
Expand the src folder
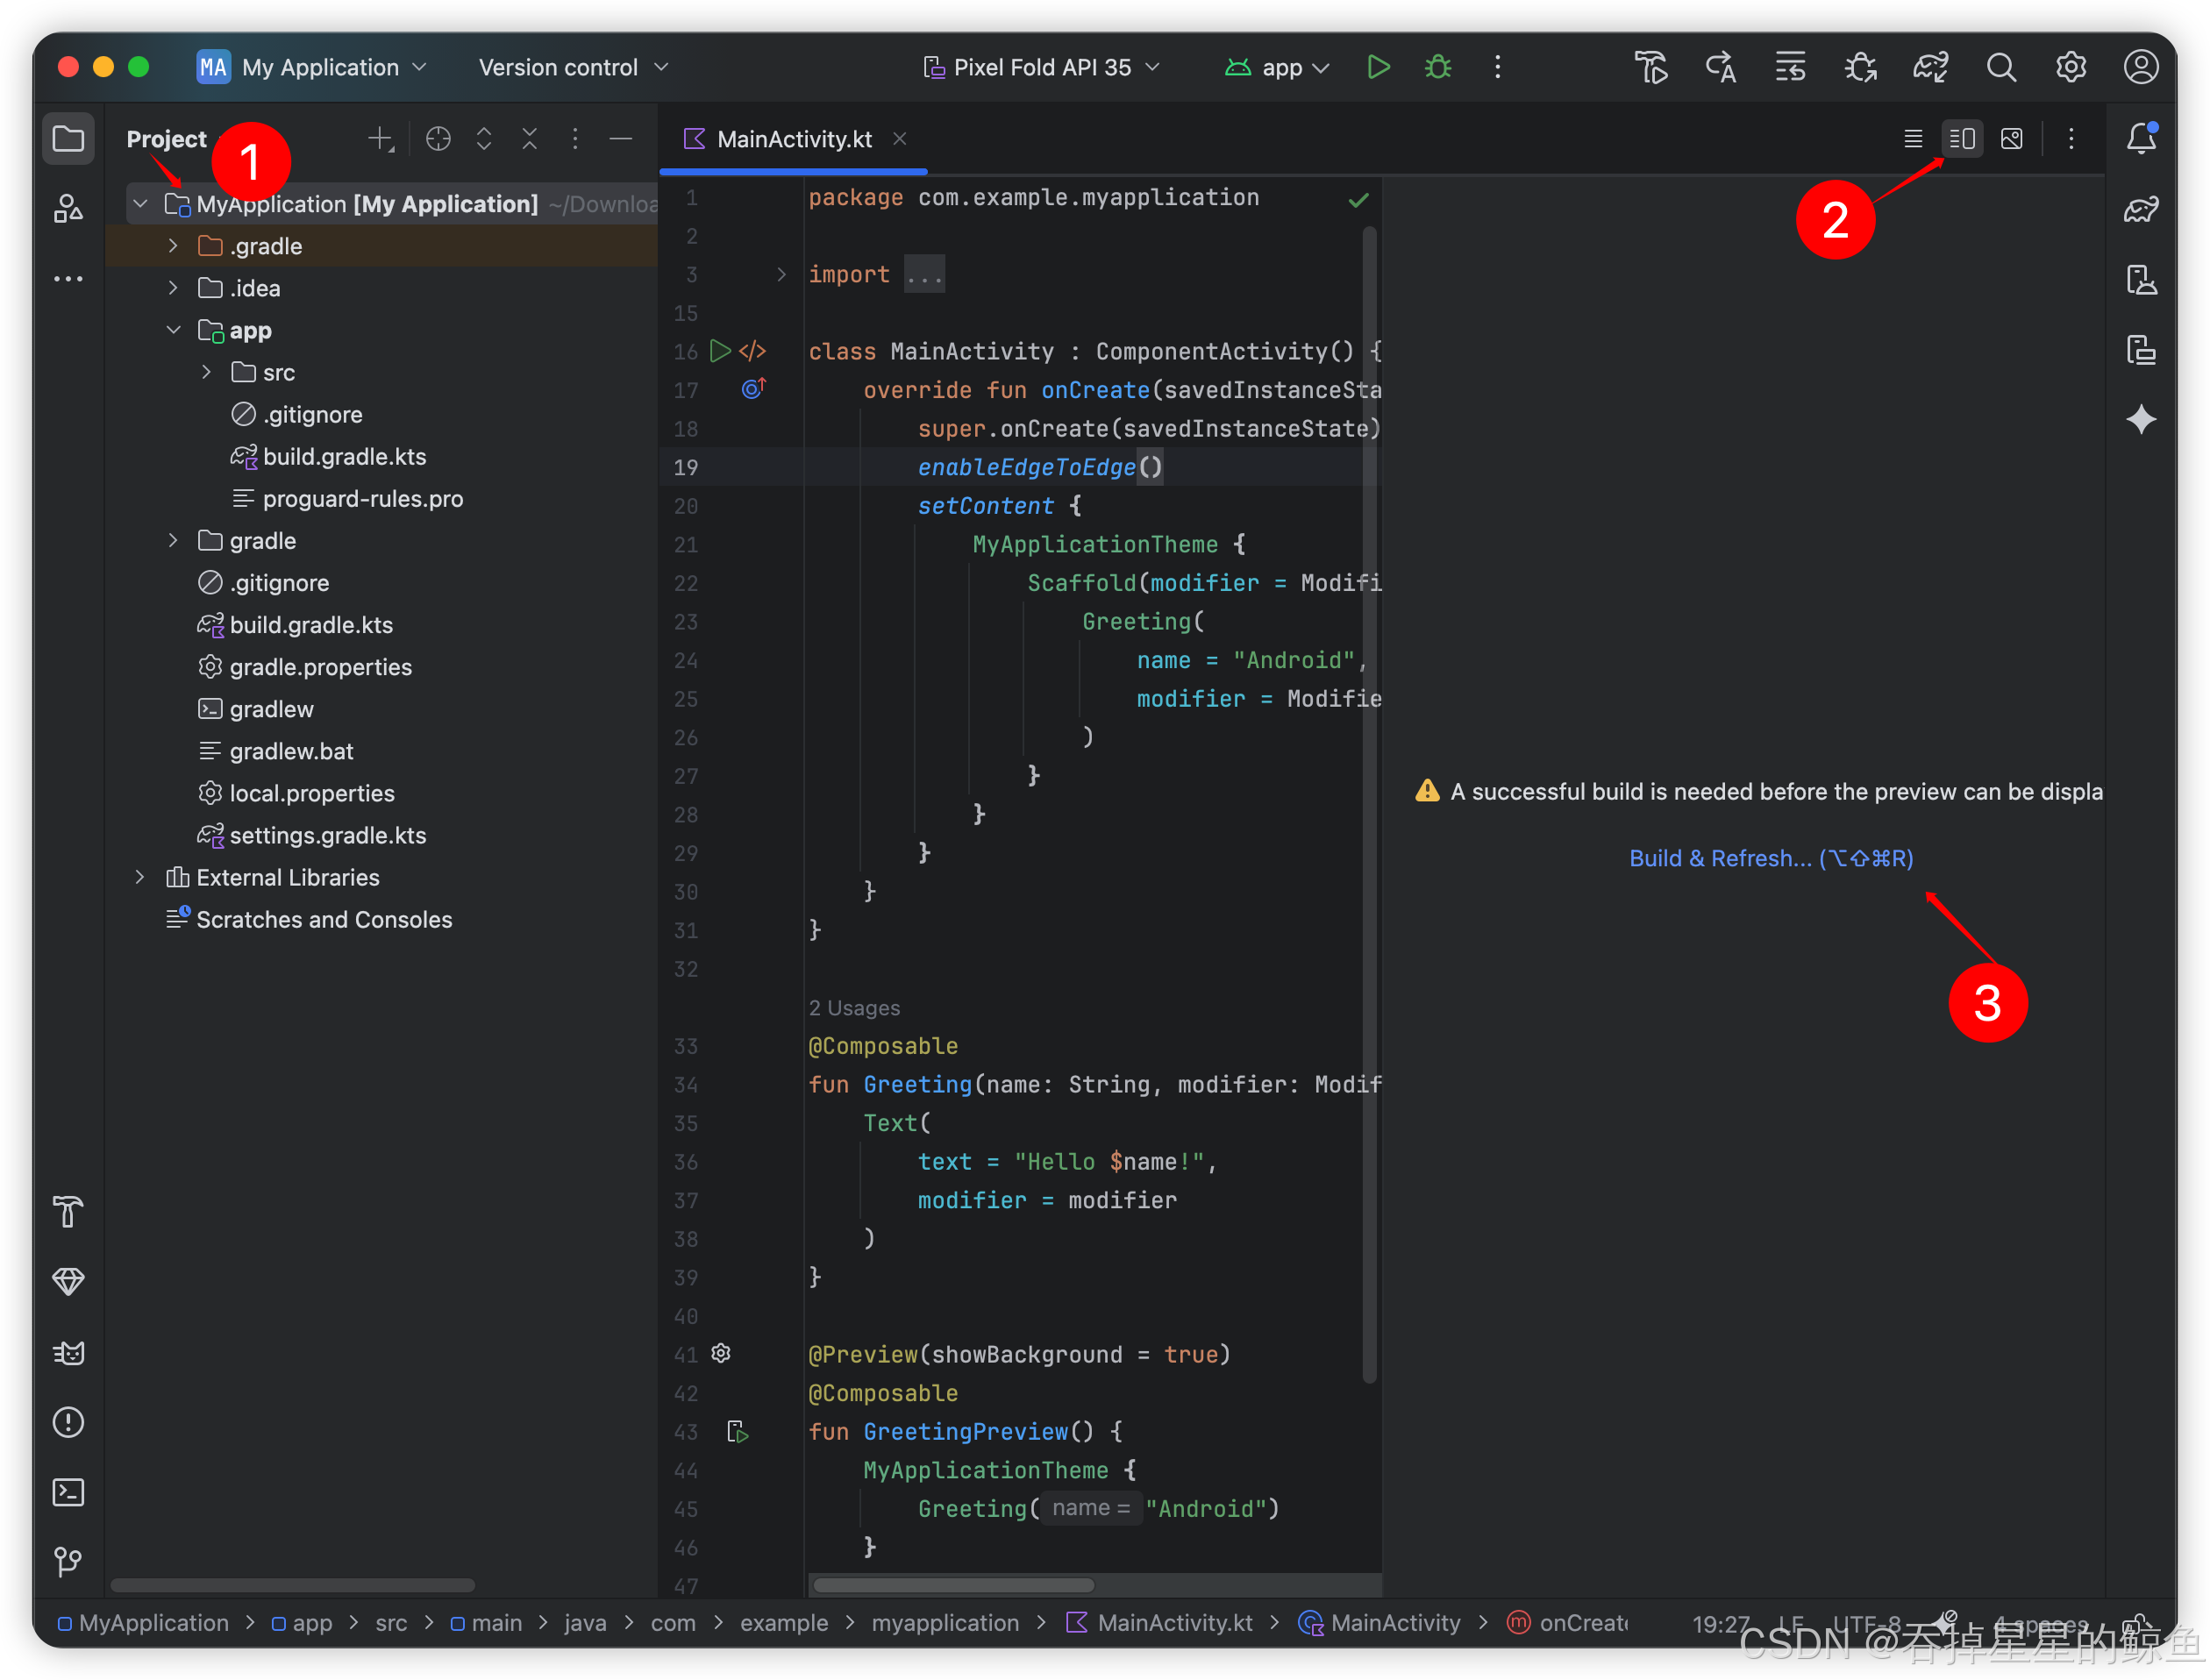pos(206,372)
